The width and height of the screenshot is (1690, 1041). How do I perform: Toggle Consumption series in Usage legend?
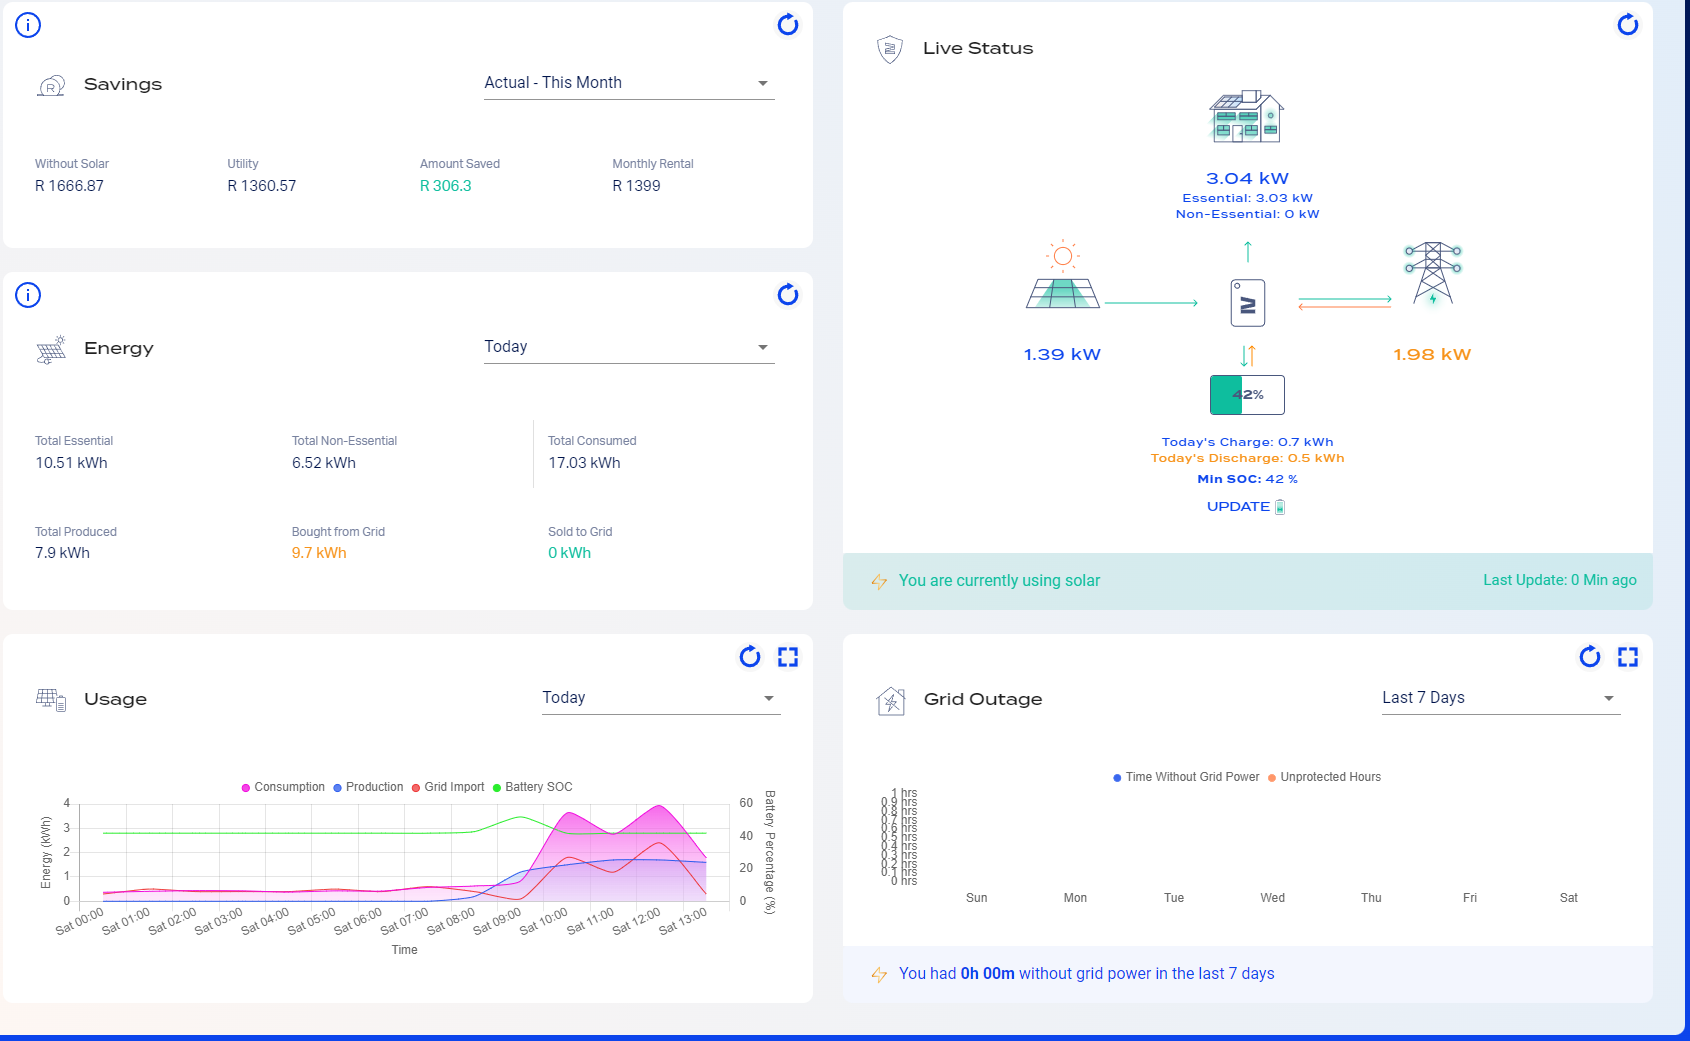283,787
